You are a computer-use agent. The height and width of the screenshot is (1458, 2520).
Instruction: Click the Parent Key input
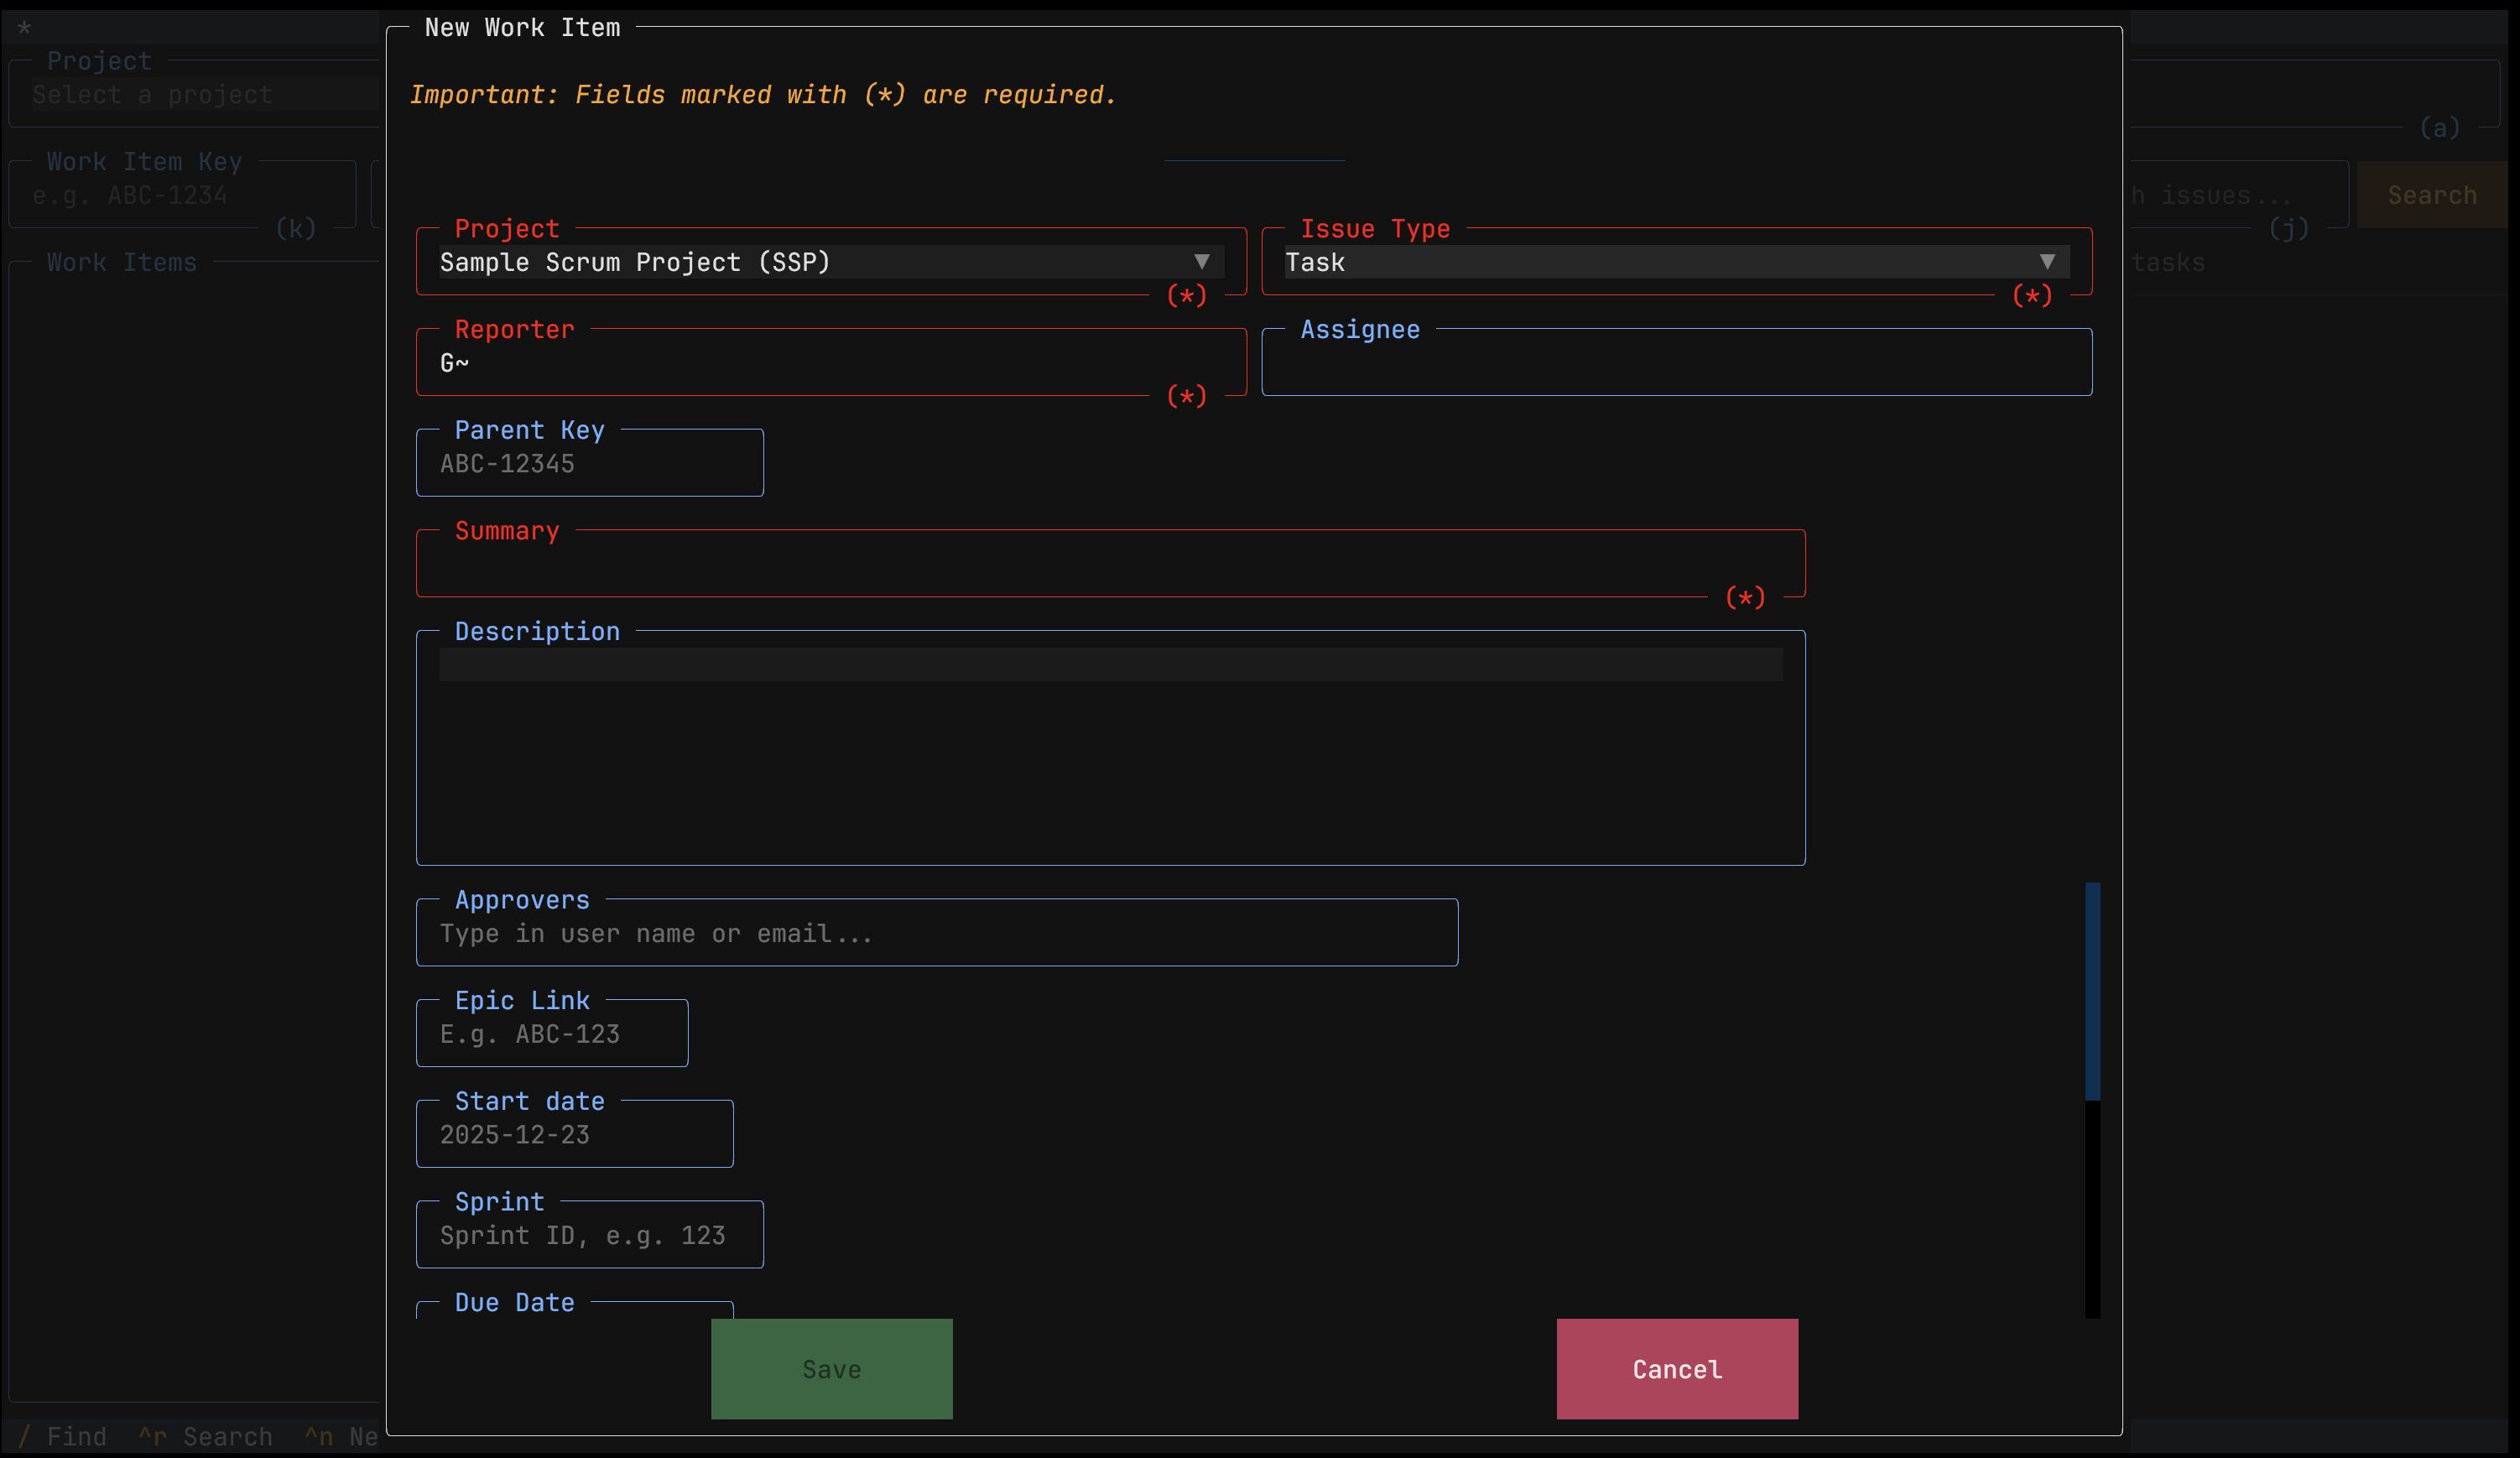click(590, 463)
